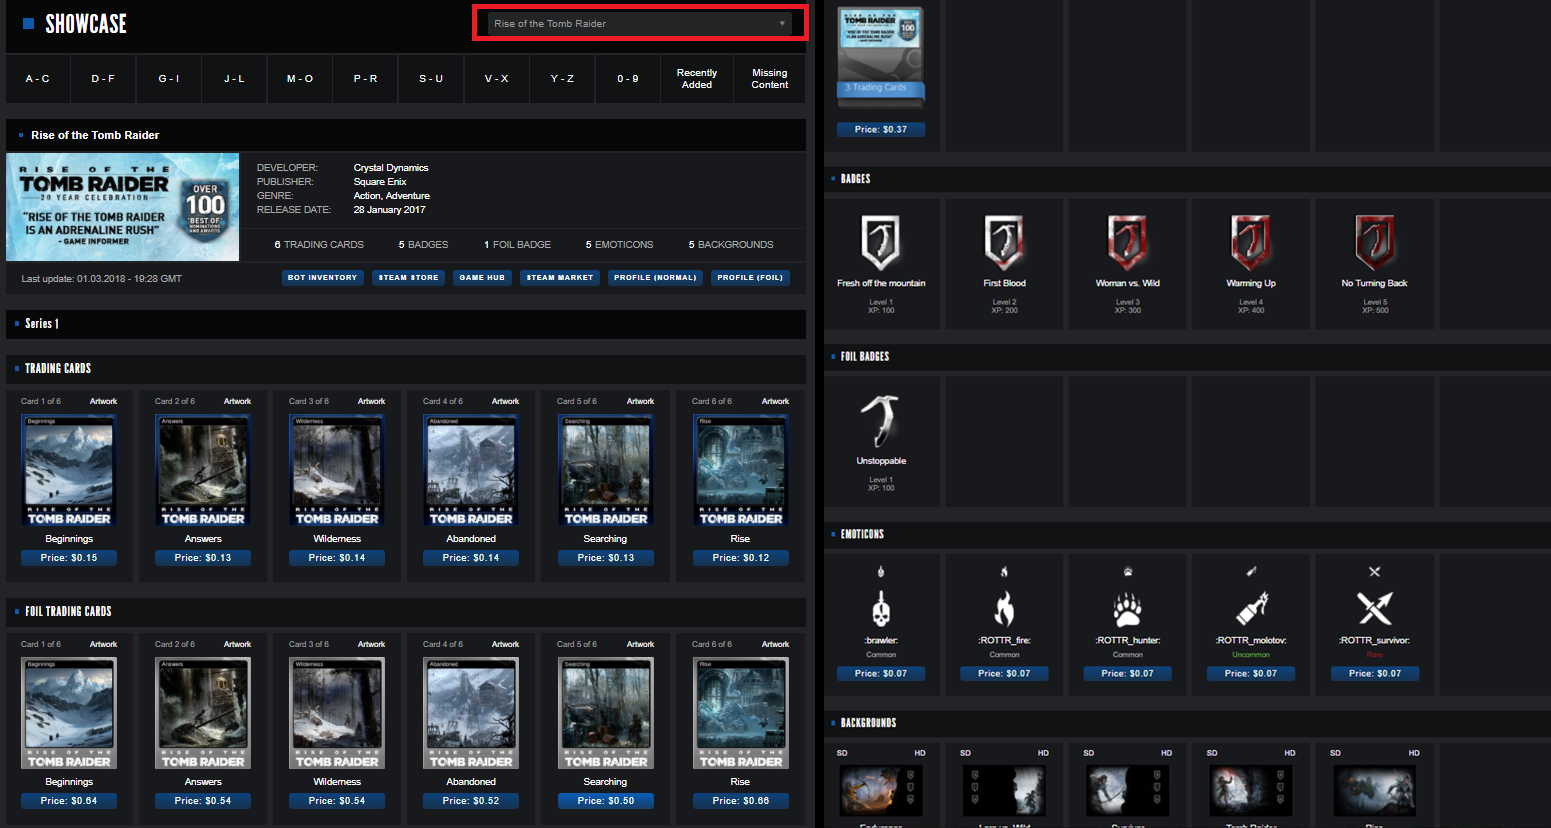This screenshot has height=828, width=1551.
Task: Open the Artwork link for non-foil Card 4 of 6
Action: (505, 401)
